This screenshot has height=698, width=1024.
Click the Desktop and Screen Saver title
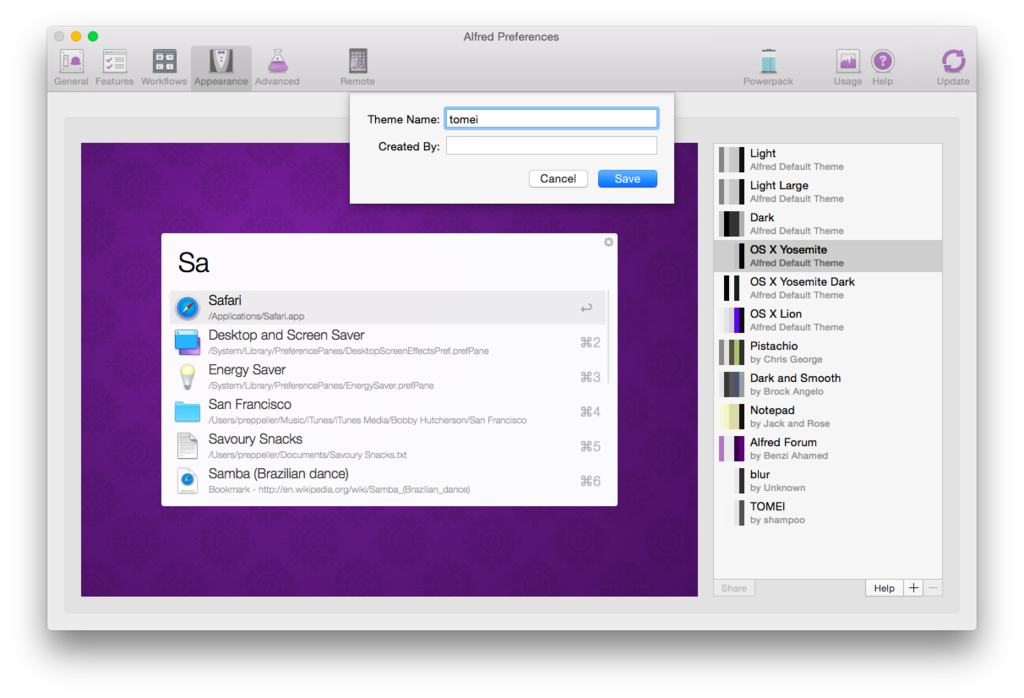[286, 335]
